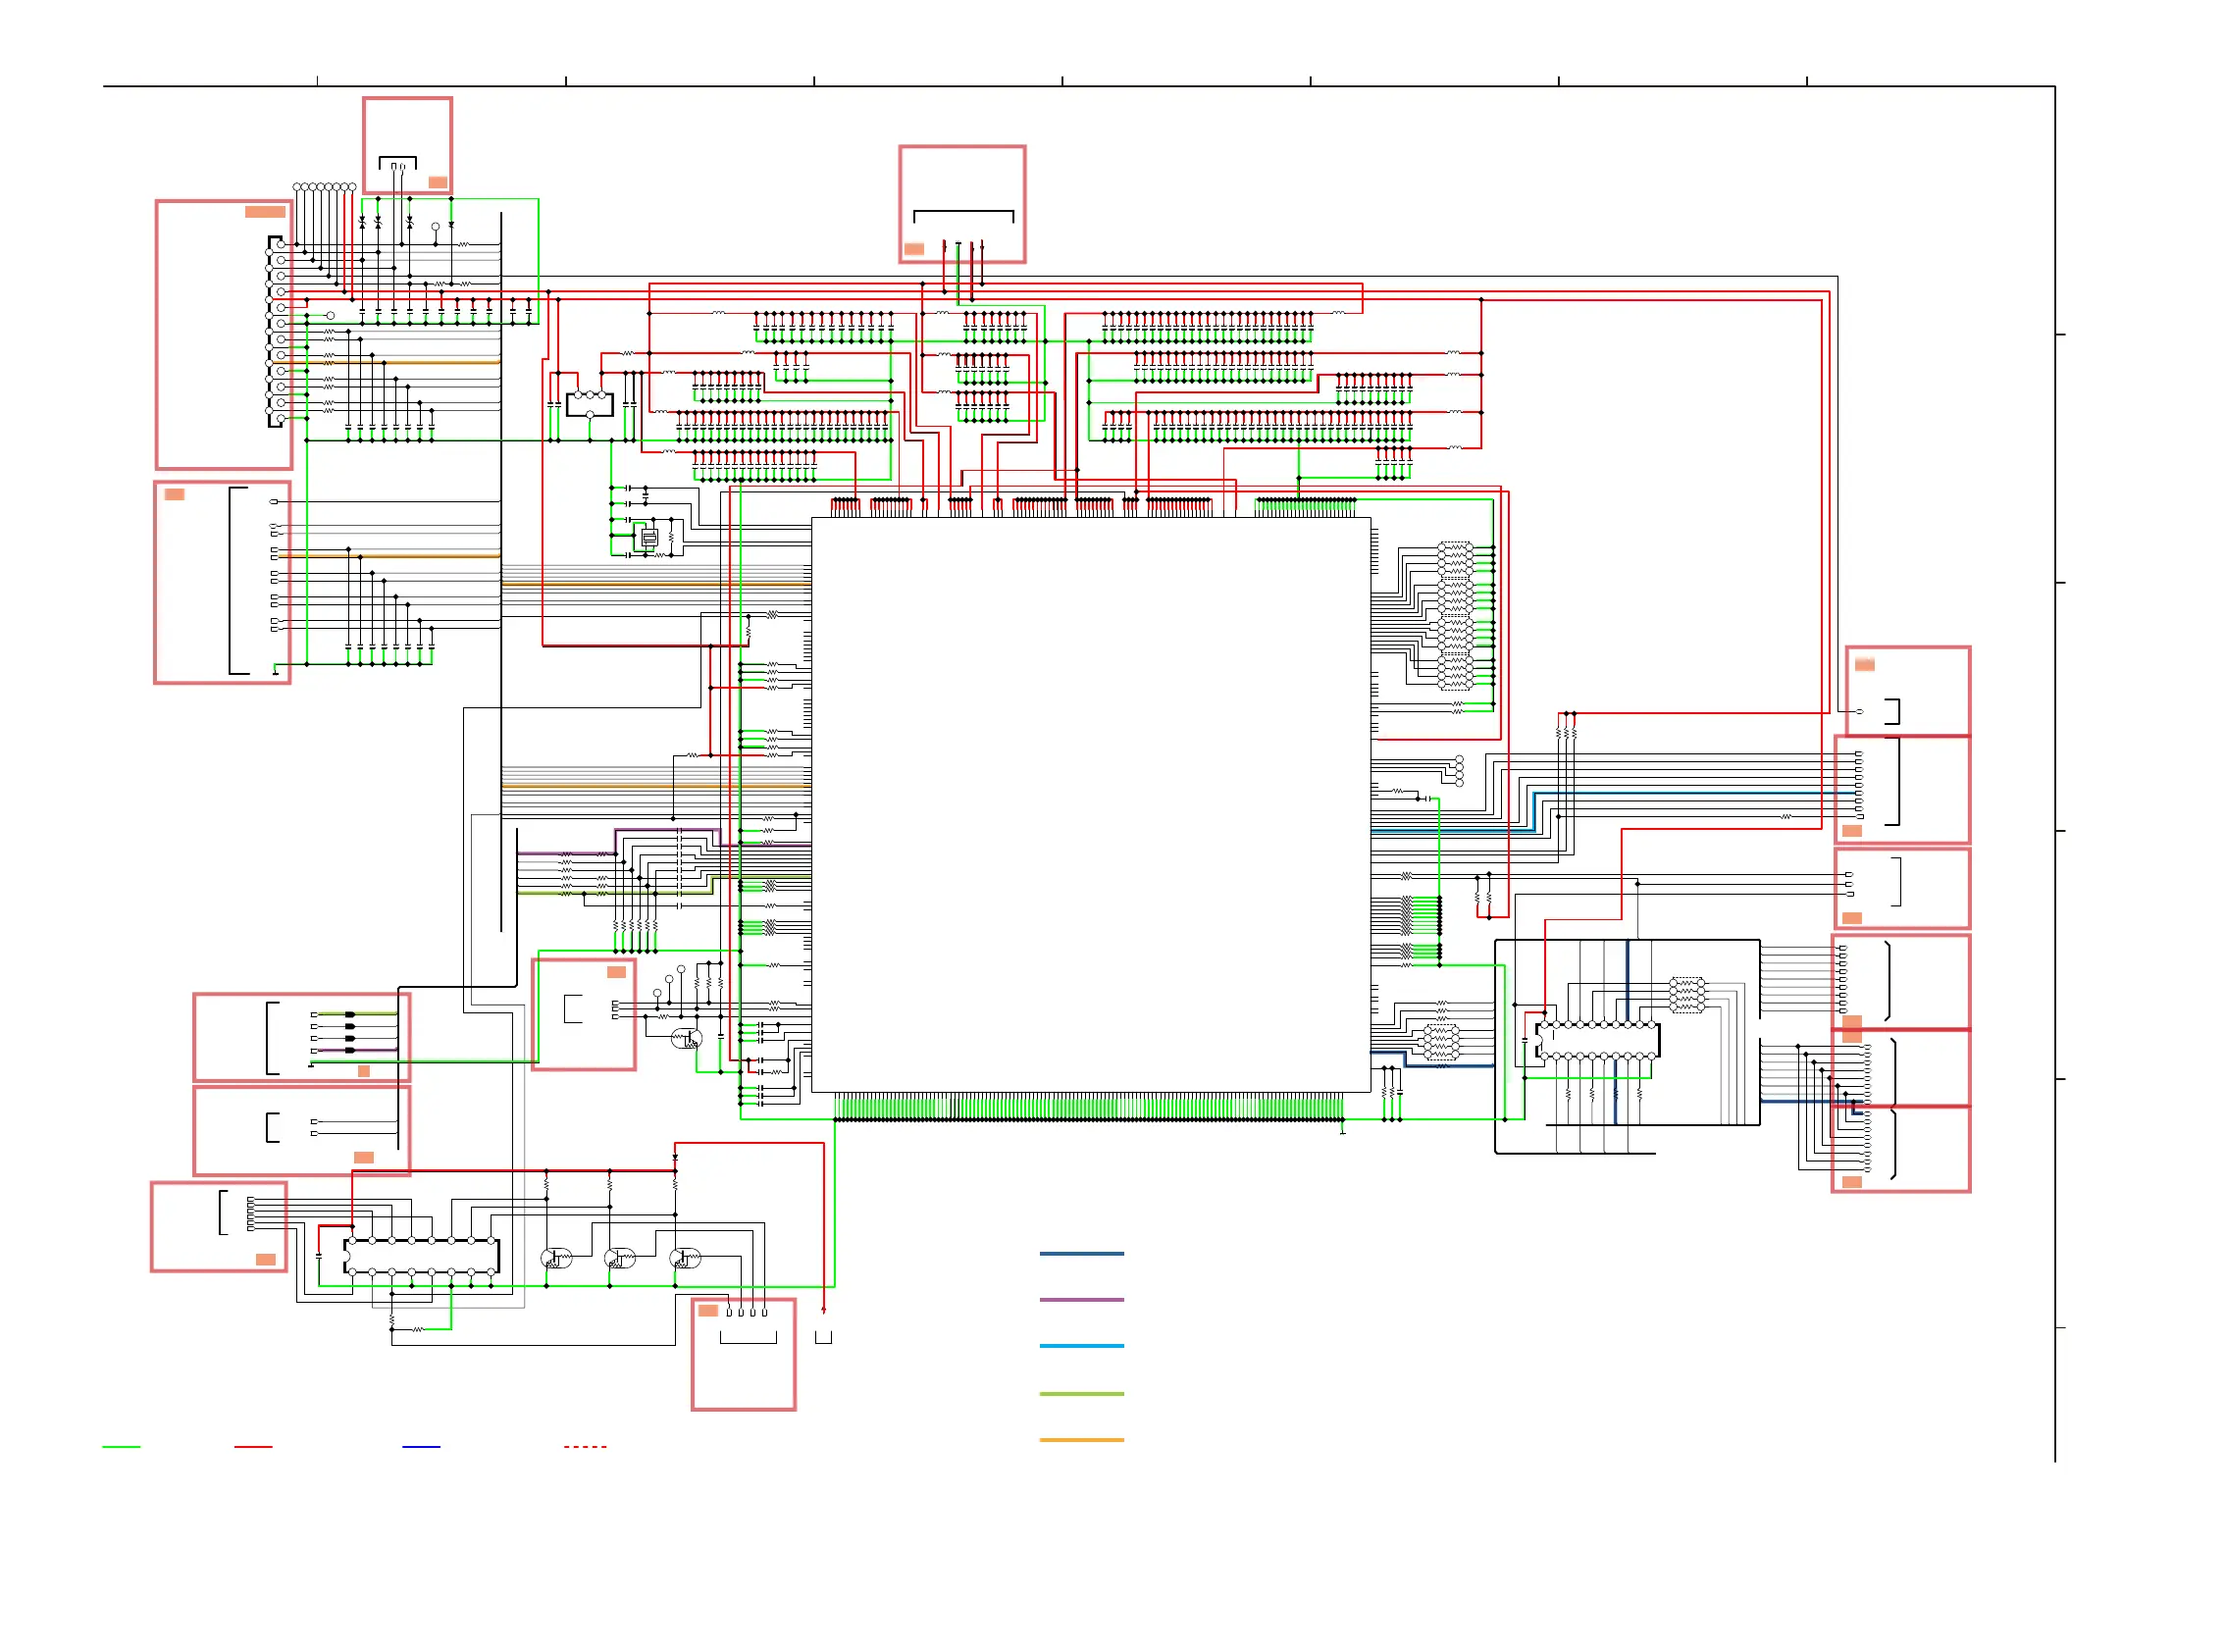
Task: Select the crystal oscillator symbol left of main chip
Action: 648,539
